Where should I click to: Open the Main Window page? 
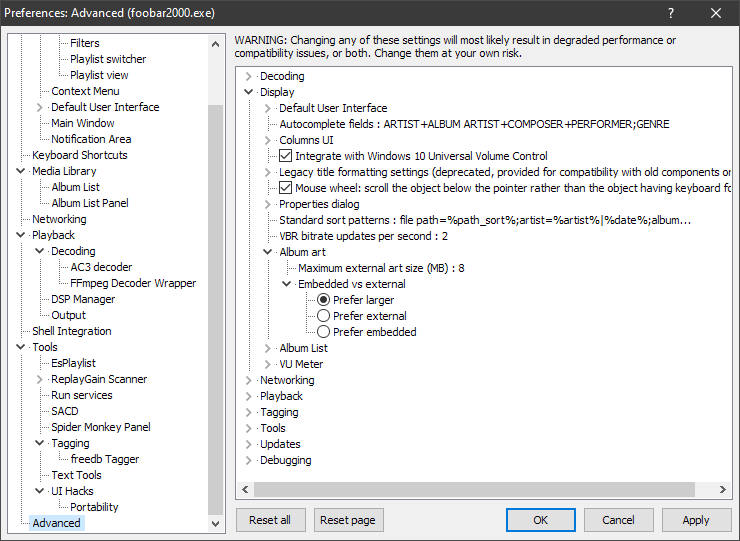[x=83, y=123]
